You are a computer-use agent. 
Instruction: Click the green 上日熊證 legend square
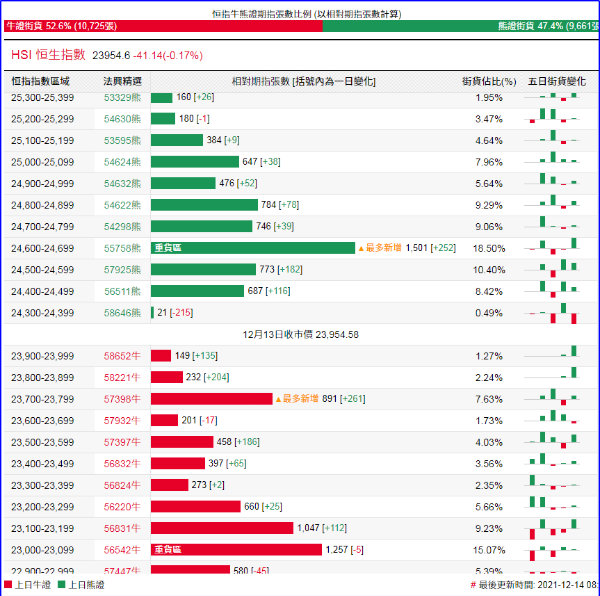coord(61,584)
